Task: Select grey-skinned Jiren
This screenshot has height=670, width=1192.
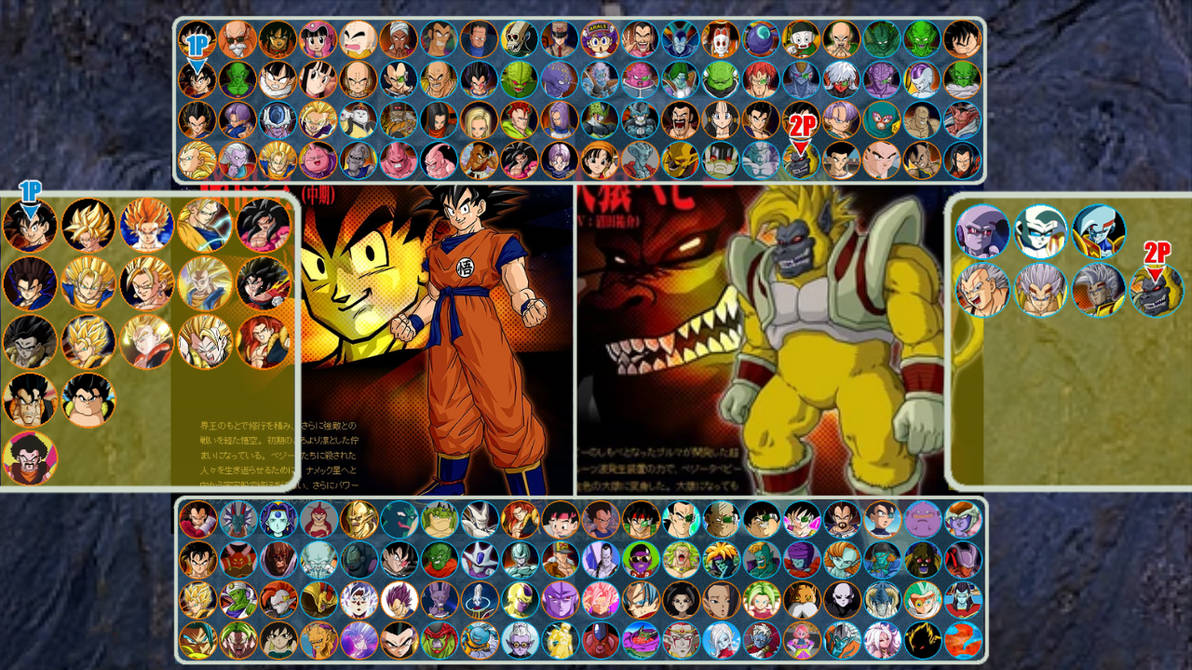Action: pos(842,600)
